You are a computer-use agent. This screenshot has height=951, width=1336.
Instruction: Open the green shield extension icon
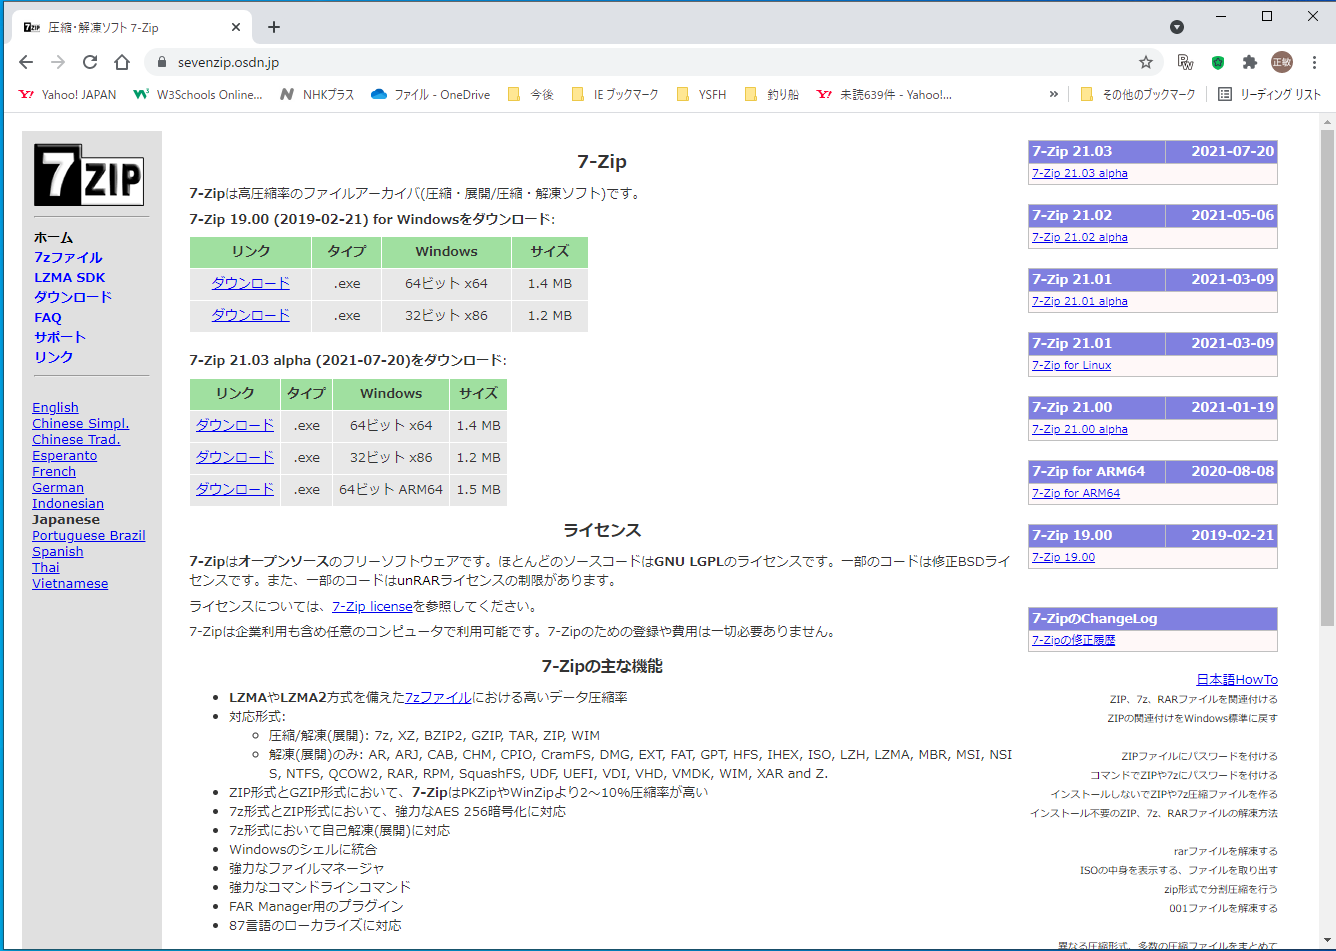(1217, 62)
